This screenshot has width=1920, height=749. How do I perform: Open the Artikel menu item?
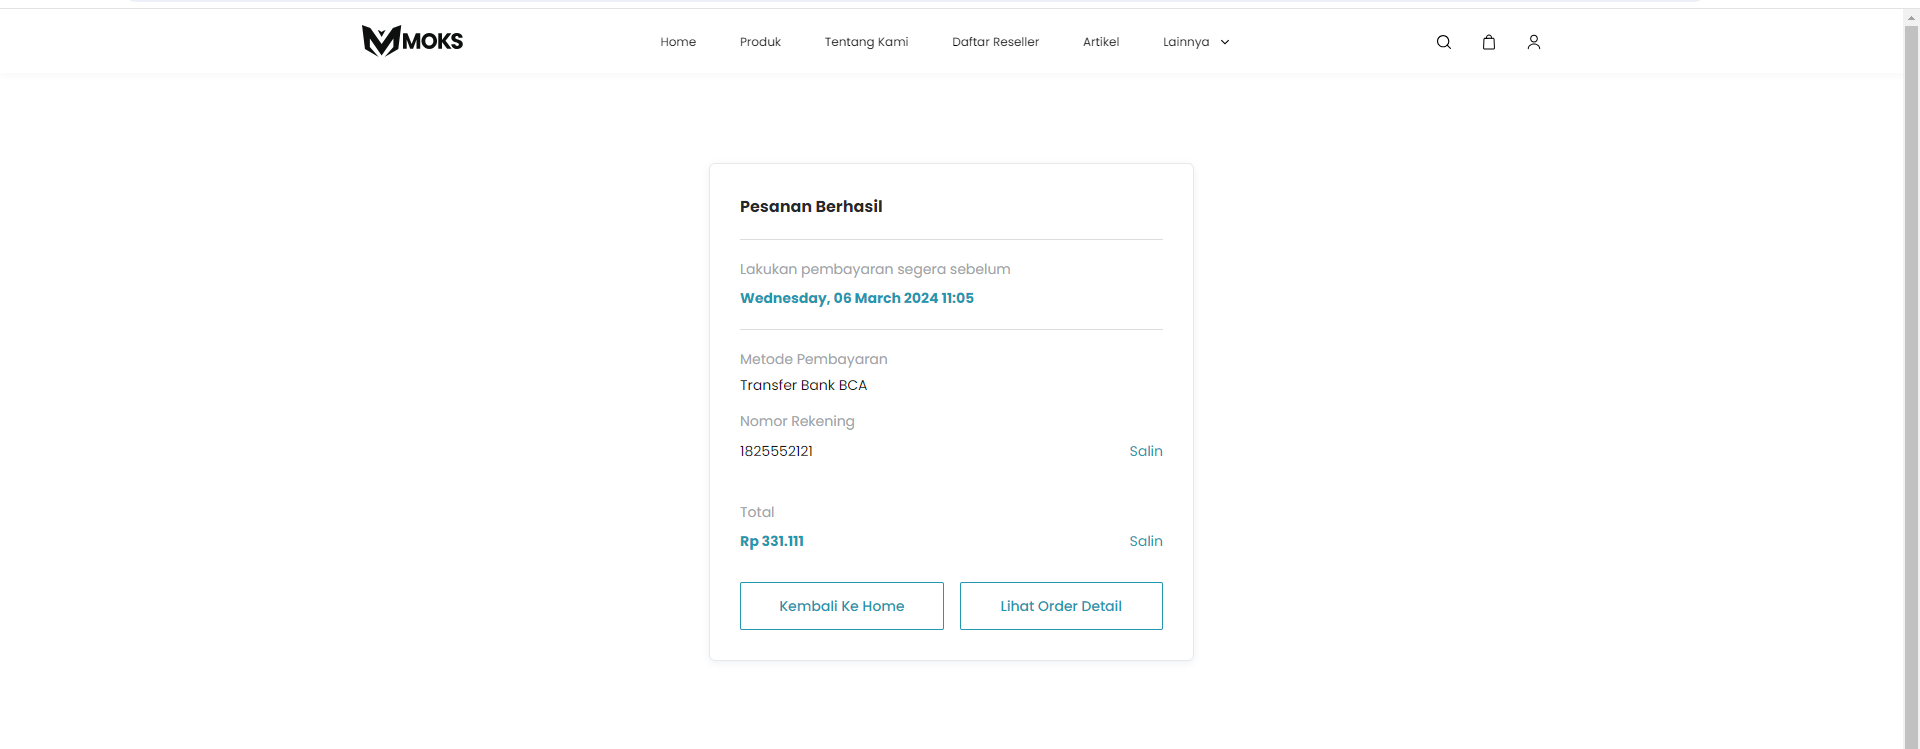click(1101, 42)
